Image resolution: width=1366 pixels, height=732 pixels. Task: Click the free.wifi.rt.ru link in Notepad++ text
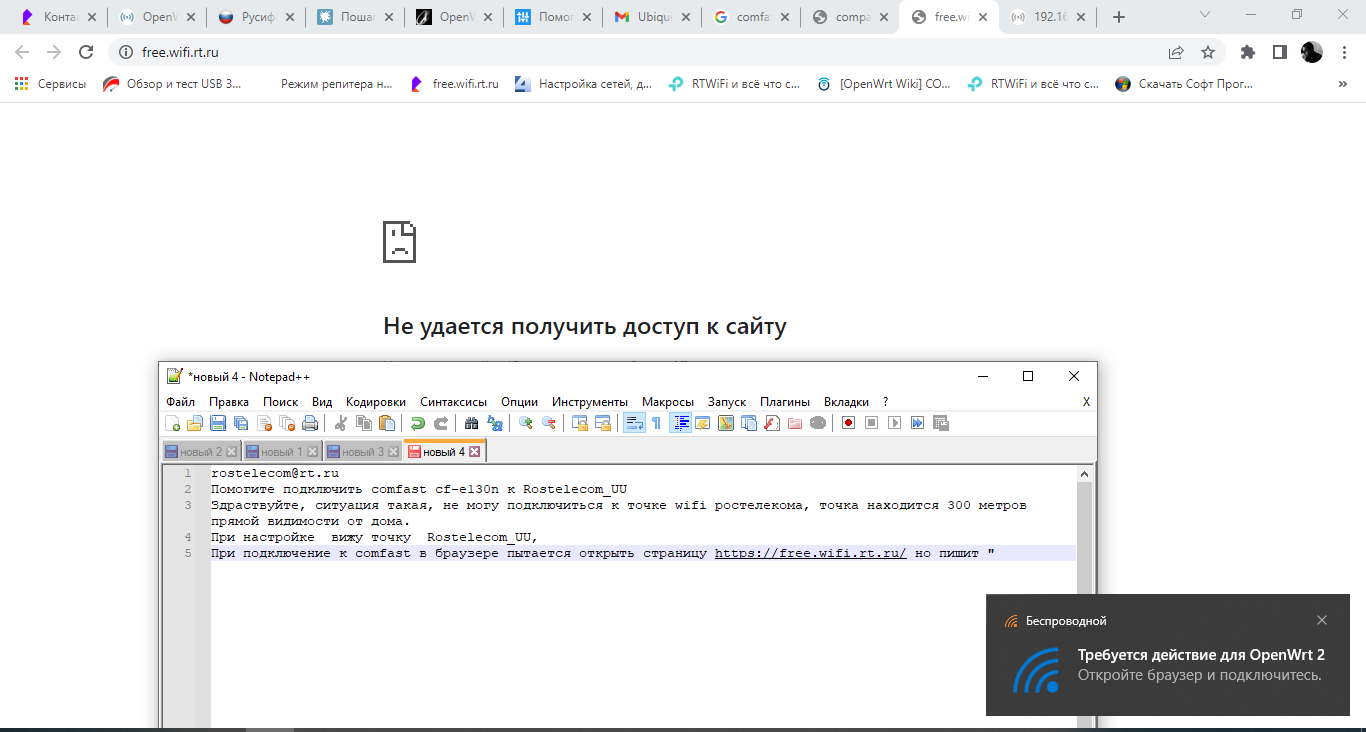click(811, 553)
